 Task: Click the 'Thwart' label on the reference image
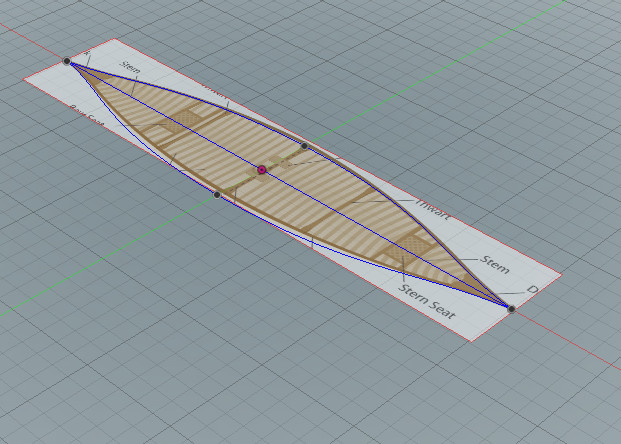tap(433, 208)
